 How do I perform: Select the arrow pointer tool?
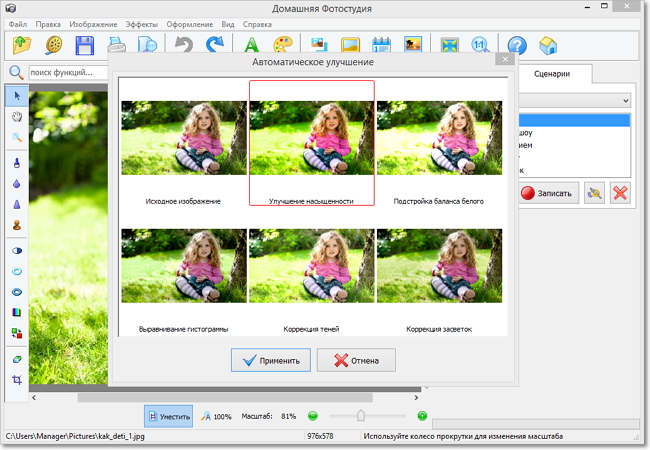[17, 96]
